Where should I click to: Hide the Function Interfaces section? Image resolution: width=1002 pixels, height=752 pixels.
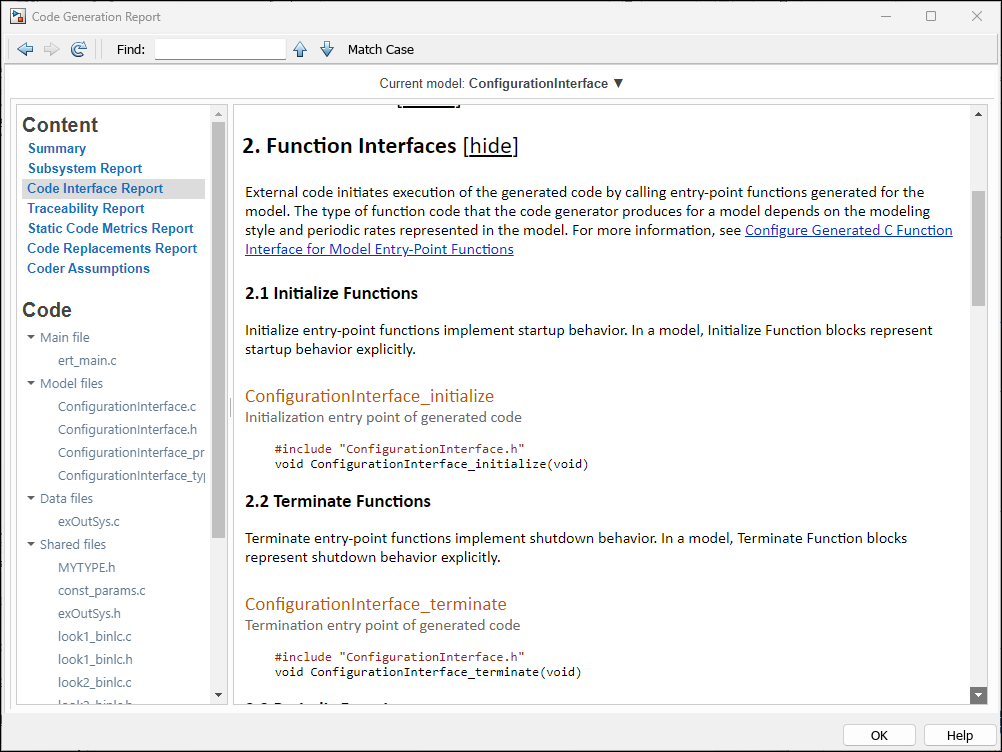[490, 146]
